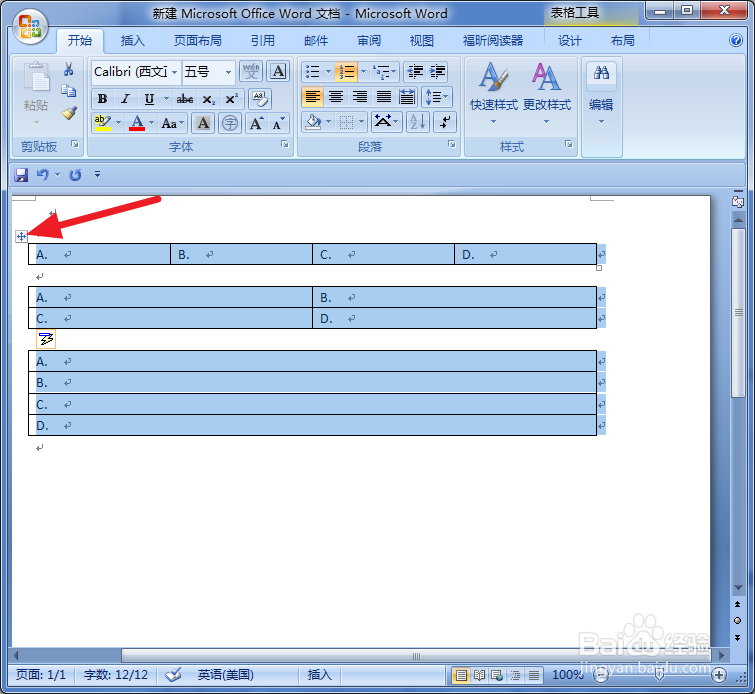Click the 字数: 12/12 word count
755x694 pixels.
pos(116,675)
